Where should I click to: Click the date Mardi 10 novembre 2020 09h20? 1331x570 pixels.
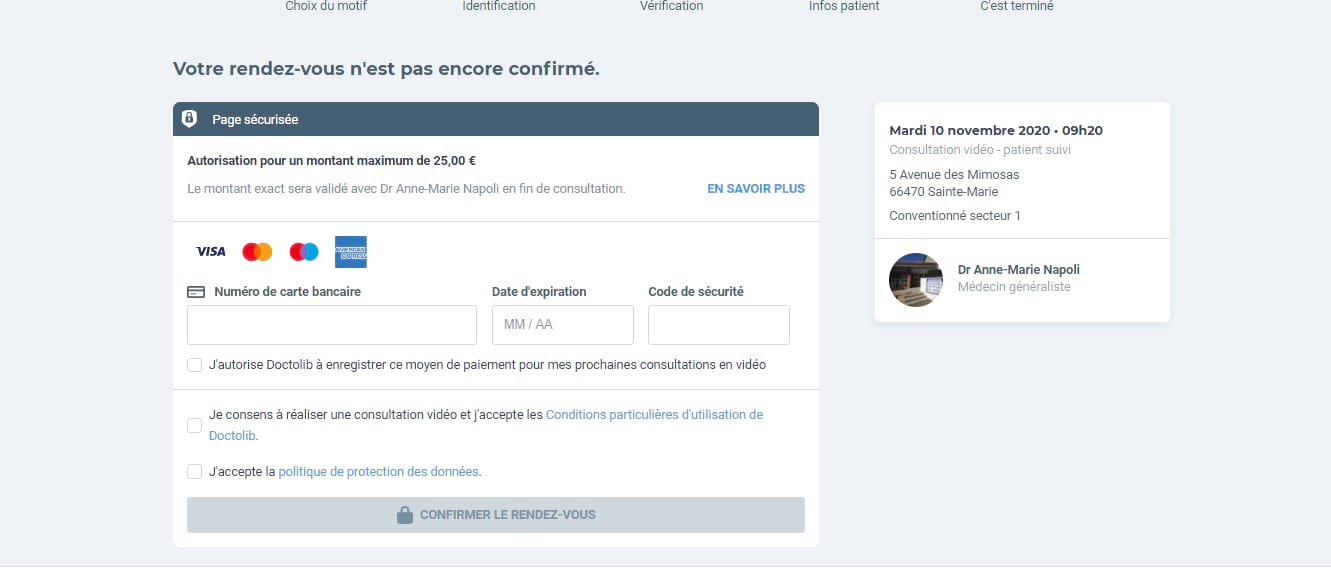[x=996, y=131]
